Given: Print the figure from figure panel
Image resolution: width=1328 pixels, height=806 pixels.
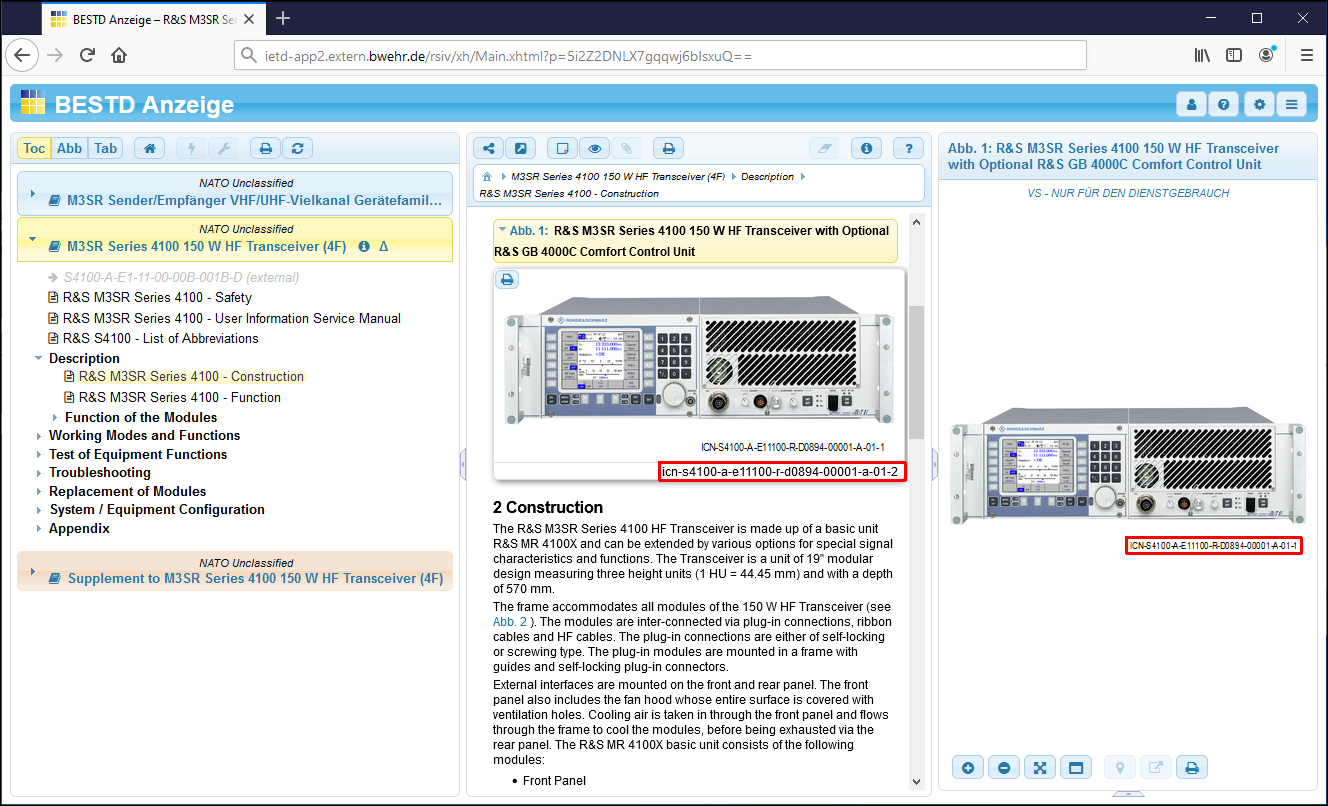Looking at the screenshot, I should click(1192, 768).
